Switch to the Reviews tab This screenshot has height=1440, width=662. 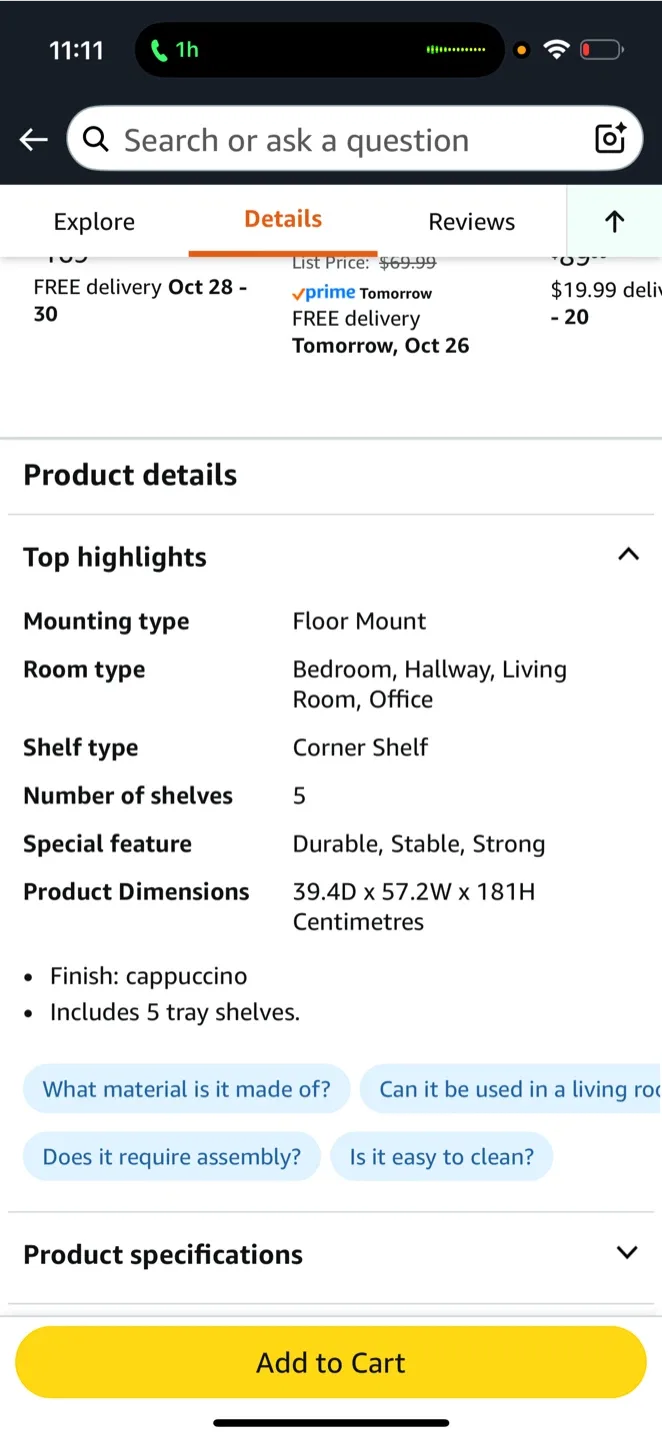[471, 221]
